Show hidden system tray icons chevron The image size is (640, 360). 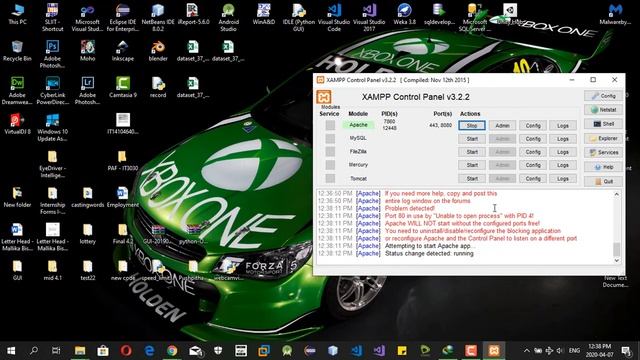(527, 350)
